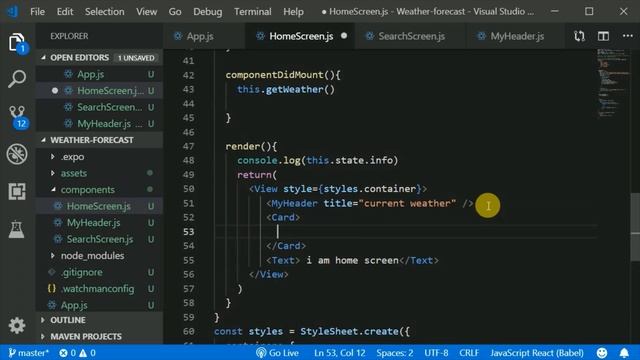Image resolution: width=640 pixels, height=360 pixels.
Task: Open the File menu
Action: tap(37, 11)
